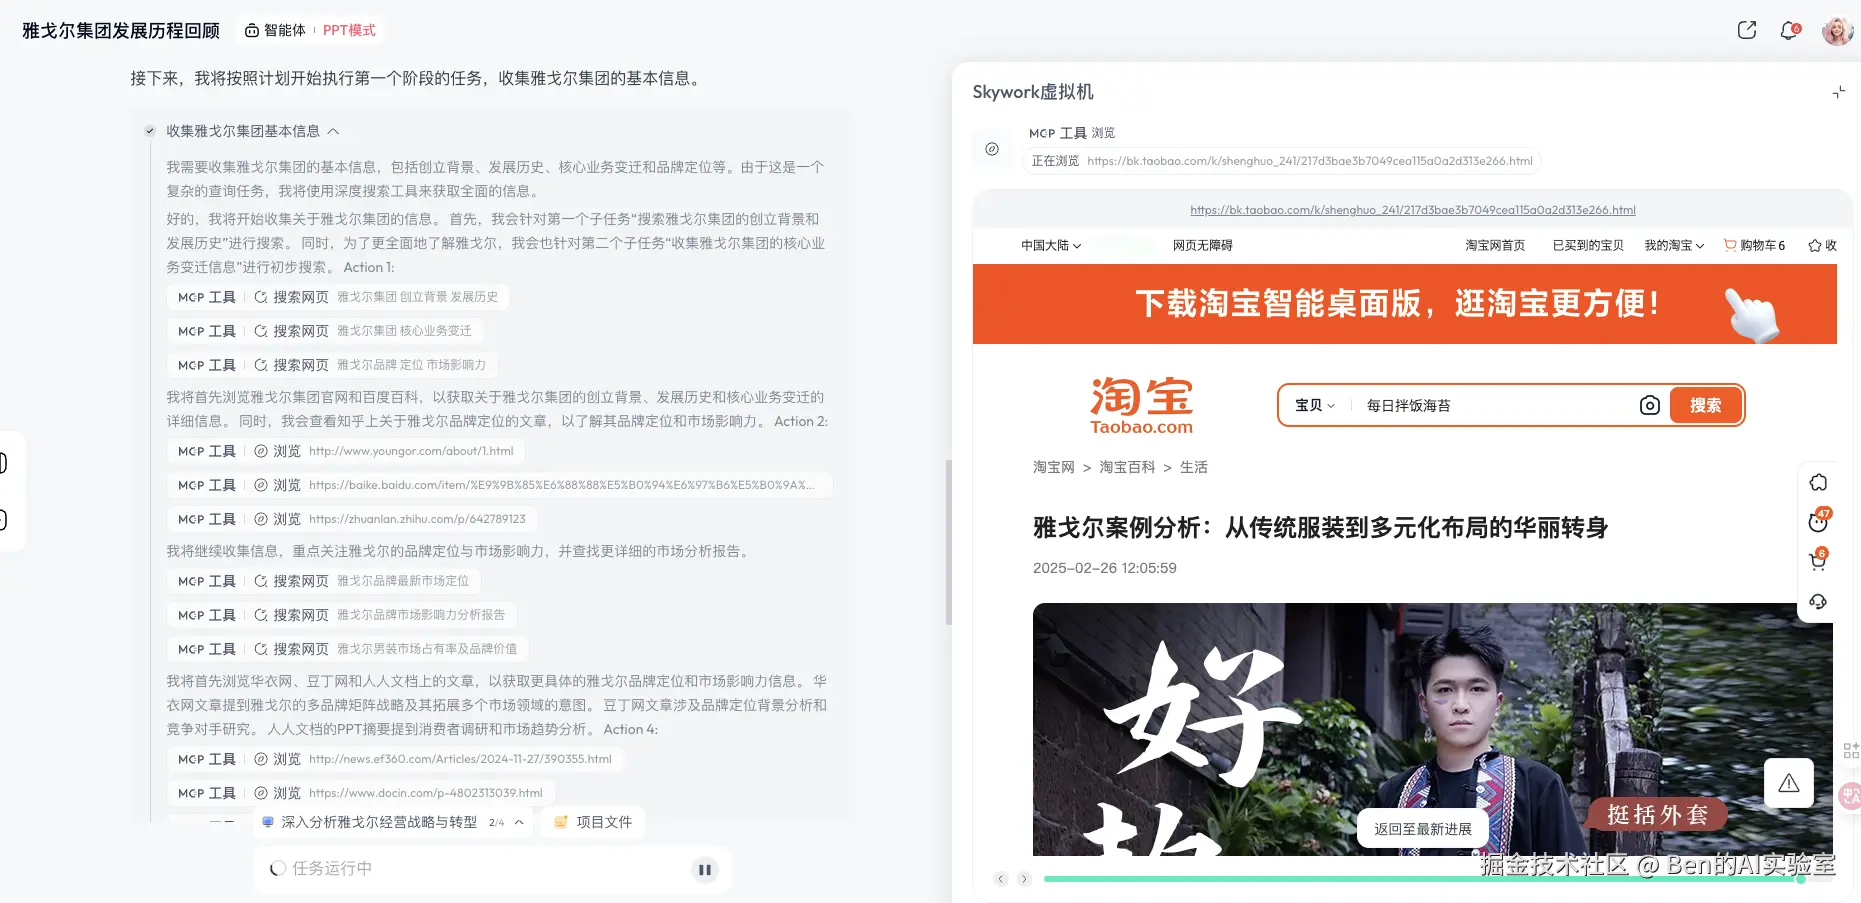
Task: Click 淘宝百科 in the breadcrumb
Action: point(1127,467)
